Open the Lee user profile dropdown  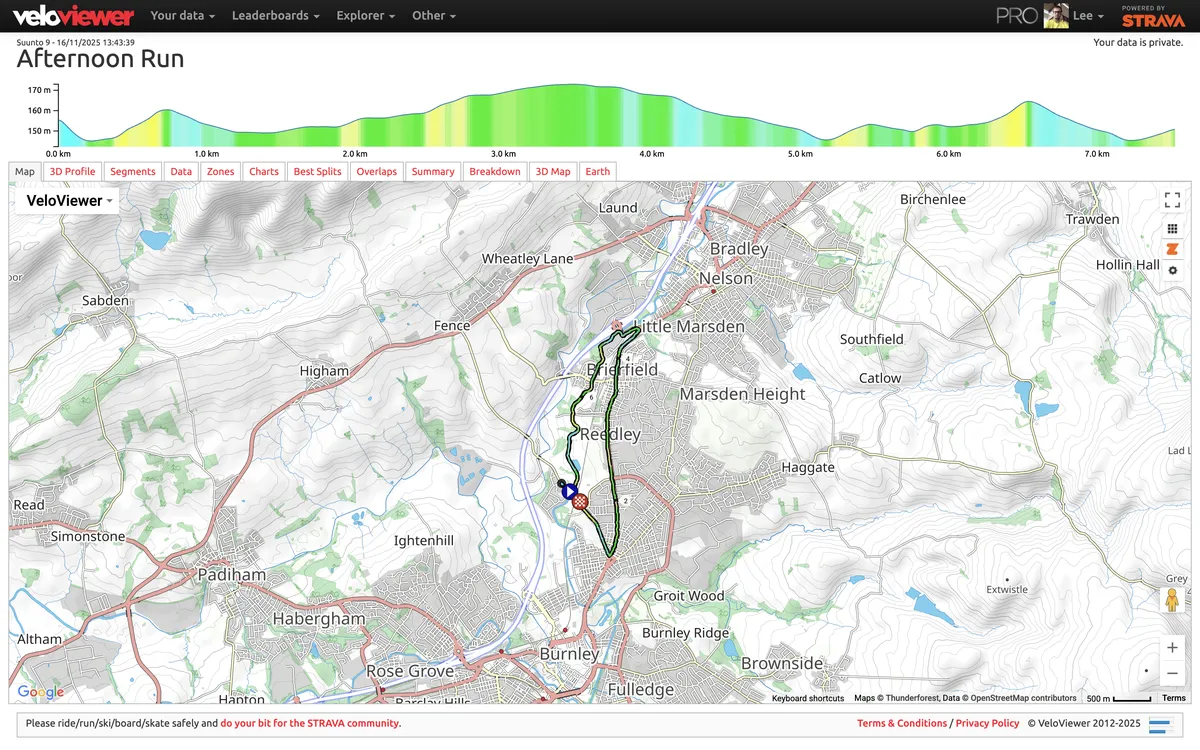coord(1074,16)
